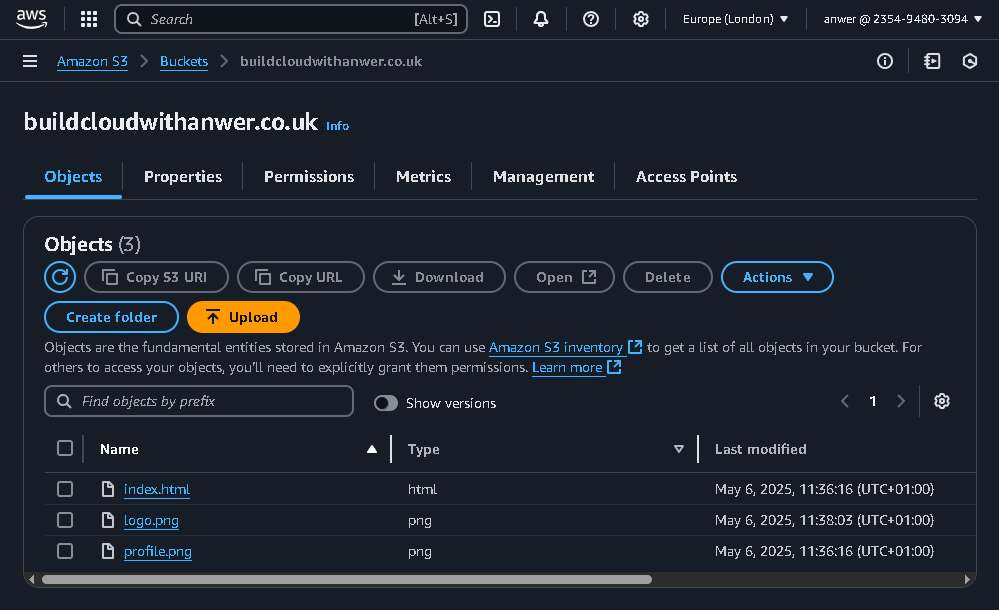The width and height of the screenshot is (999, 610).
Task: Open the profile.png object link
Action: pyautogui.click(x=157, y=551)
